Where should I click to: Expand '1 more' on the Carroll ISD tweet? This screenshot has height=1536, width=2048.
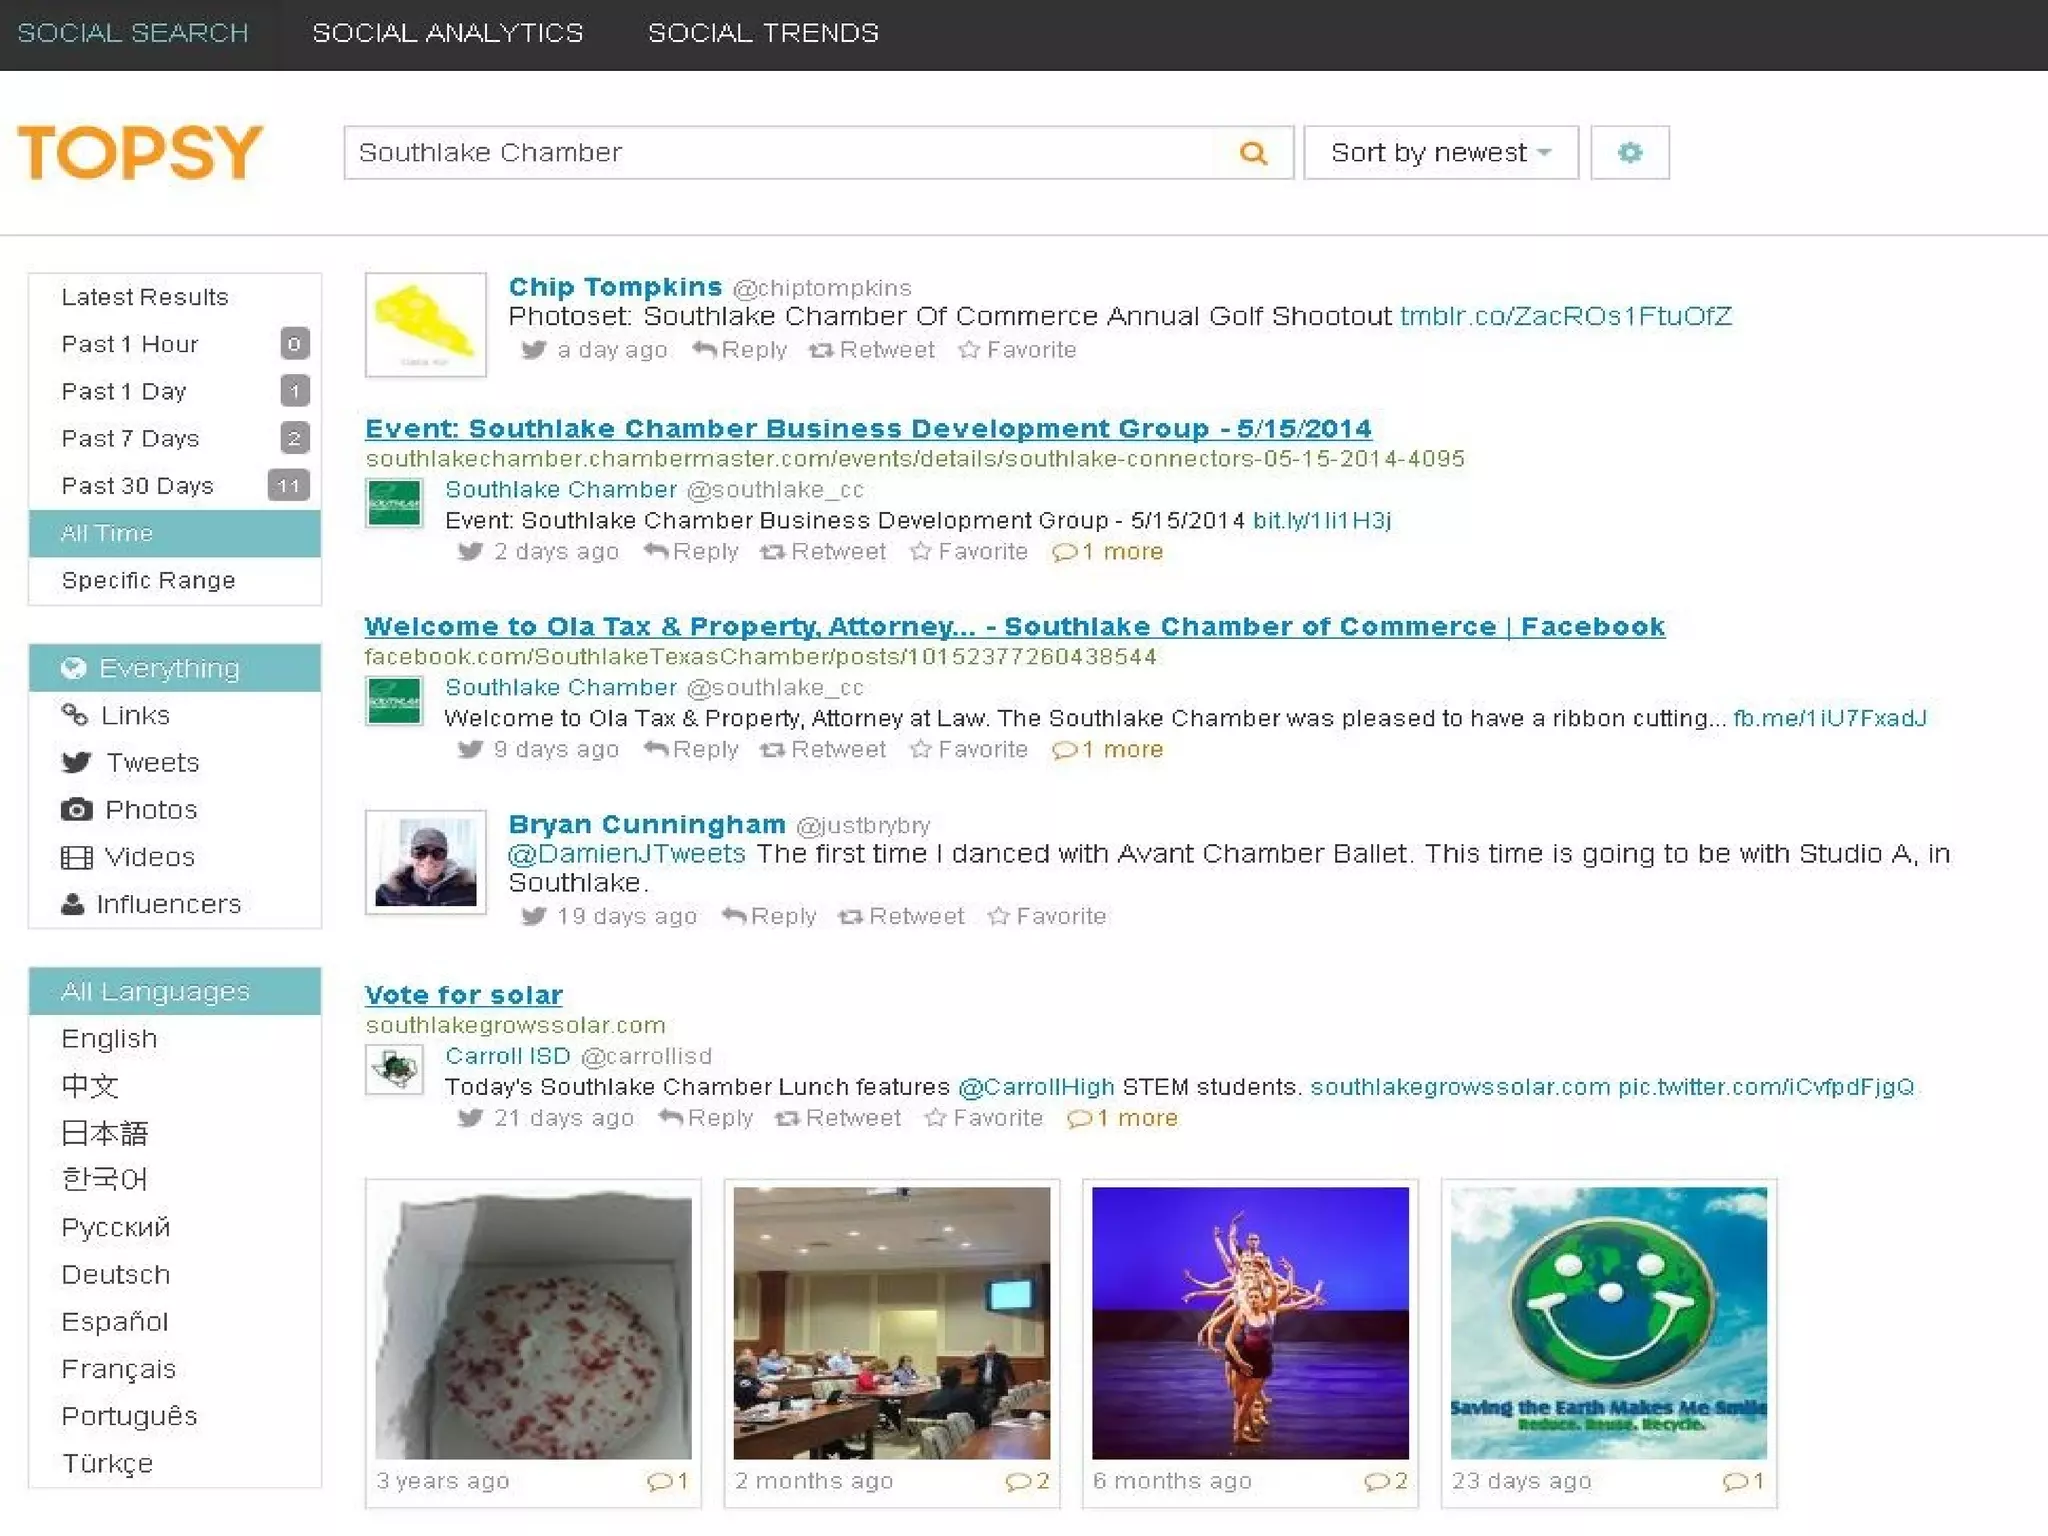(x=1123, y=1118)
